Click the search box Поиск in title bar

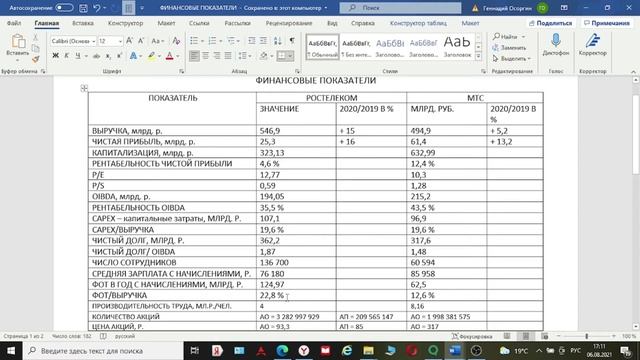click(x=400, y=8)
